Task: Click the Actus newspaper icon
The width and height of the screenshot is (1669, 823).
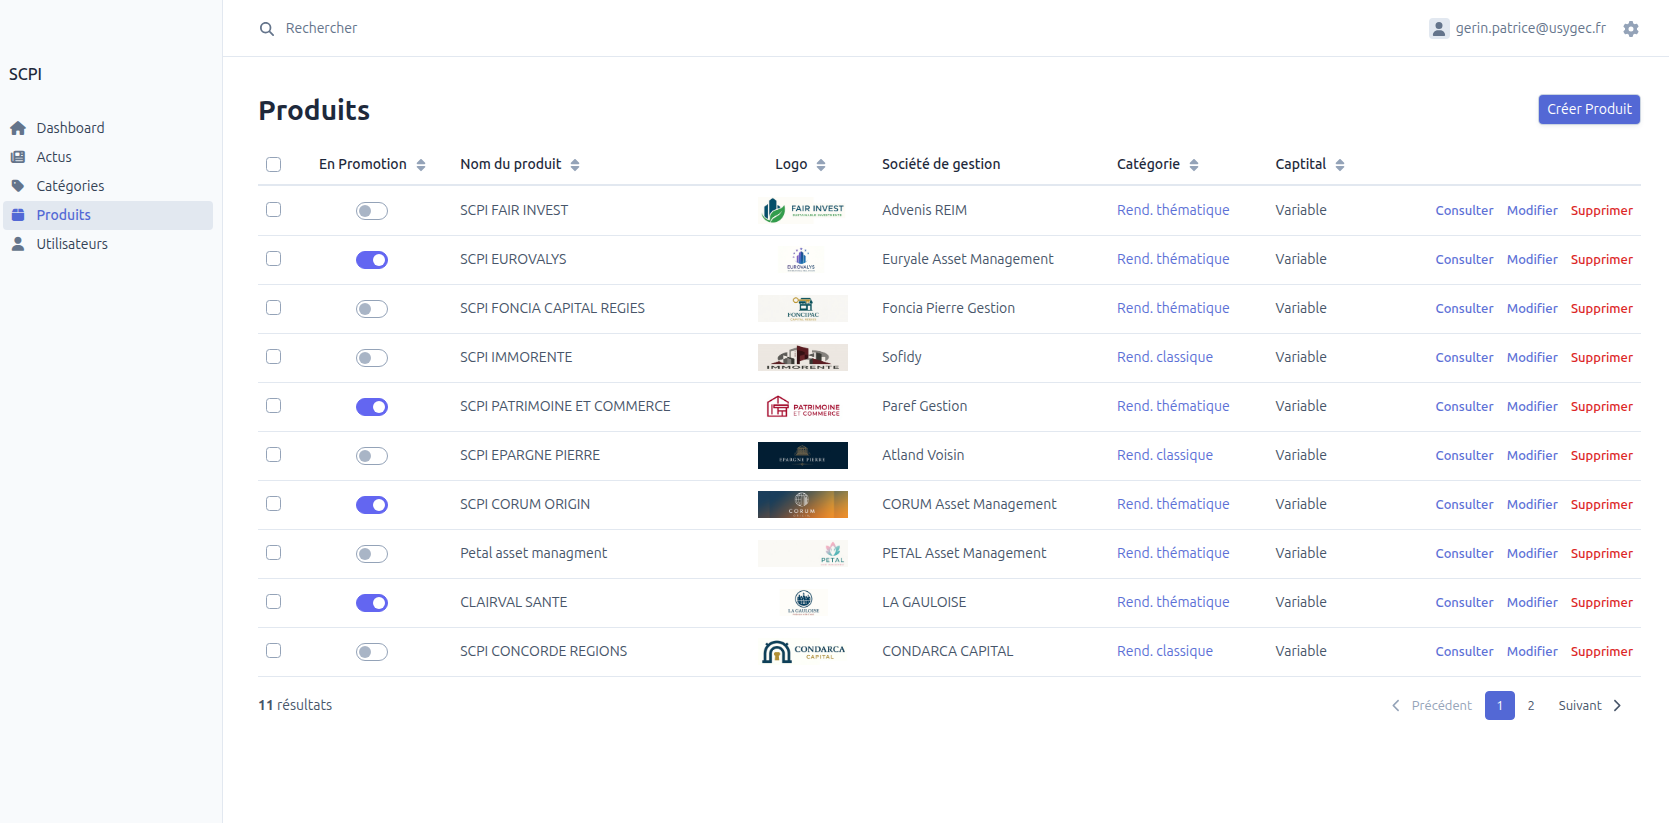Action: pos(18,157)
